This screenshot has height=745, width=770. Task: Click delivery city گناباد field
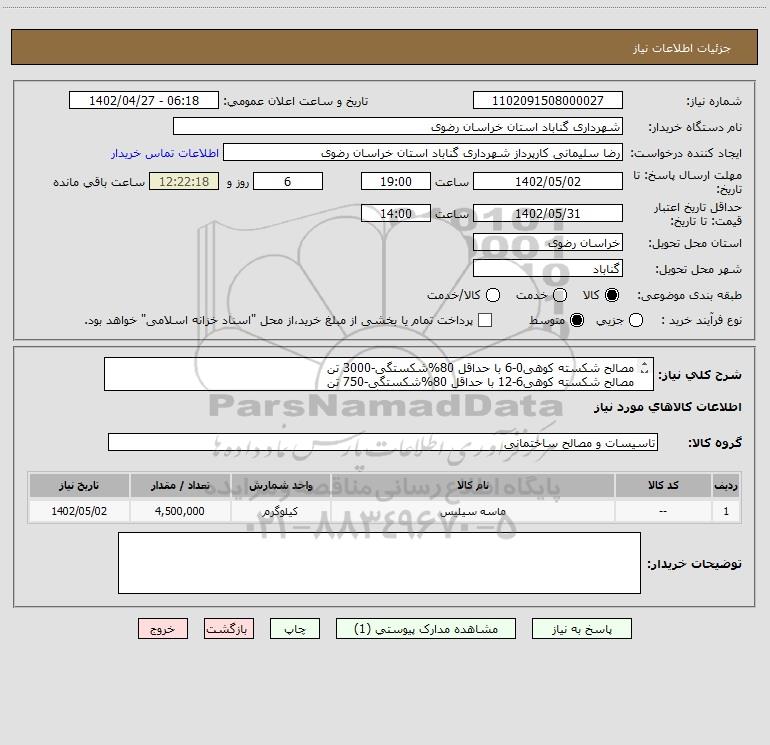click(x=548, y=269)
